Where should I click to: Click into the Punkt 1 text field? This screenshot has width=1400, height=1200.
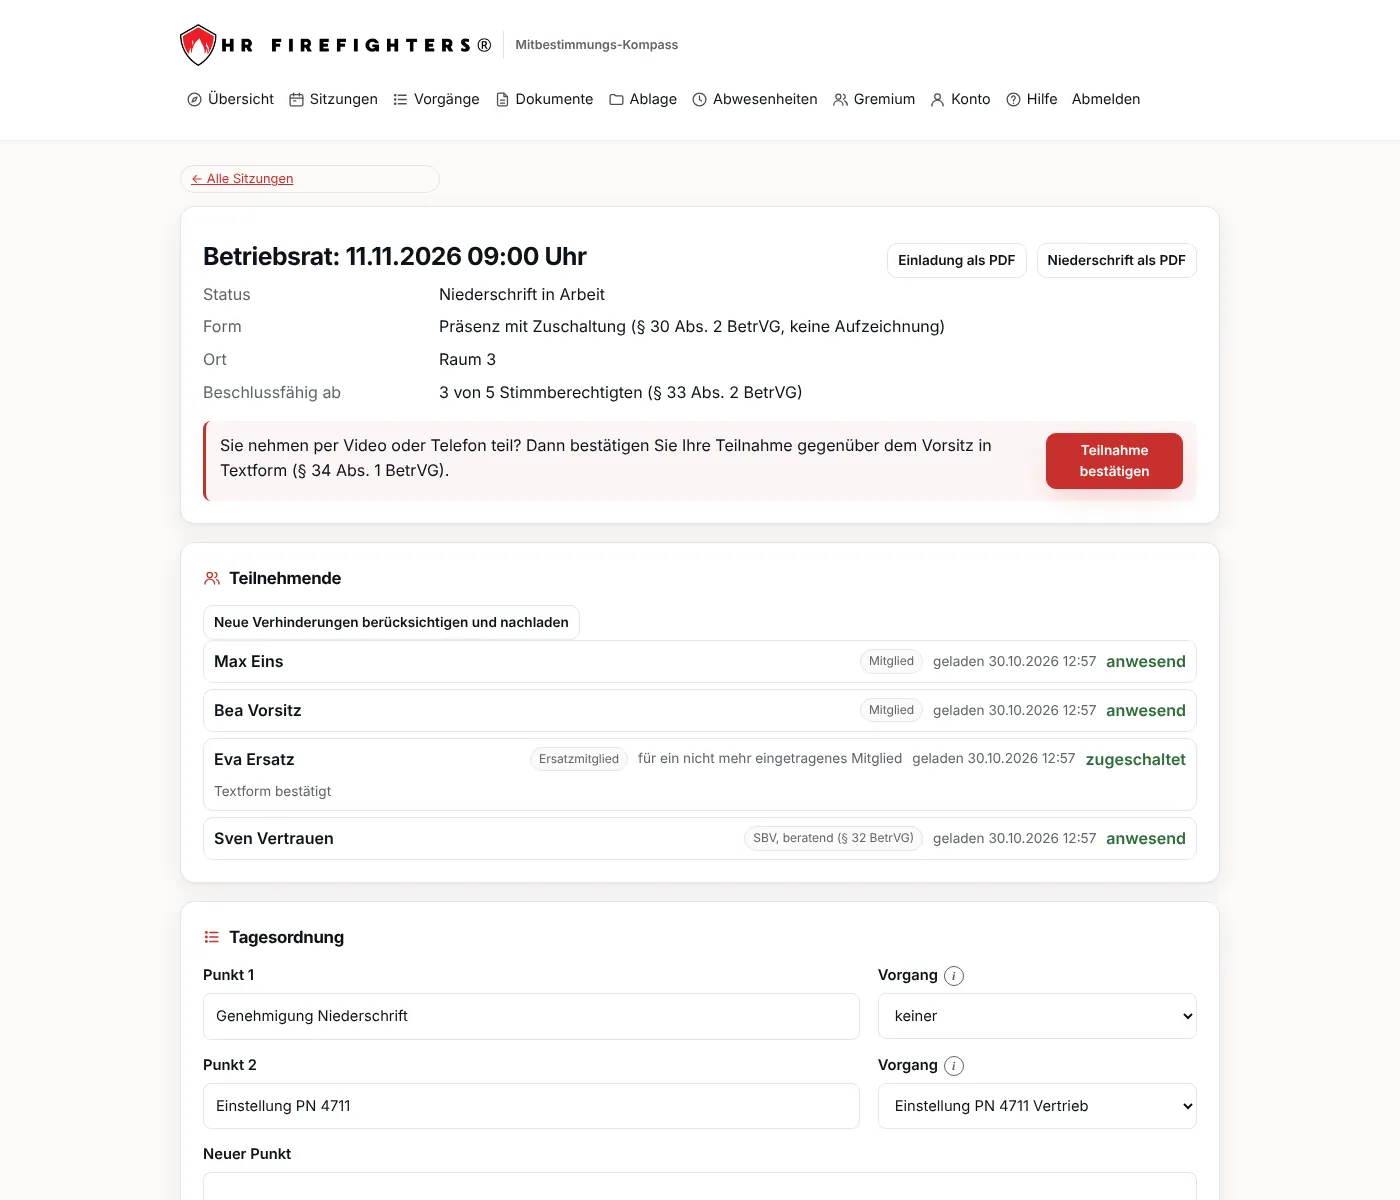(x=531, y=1016)
